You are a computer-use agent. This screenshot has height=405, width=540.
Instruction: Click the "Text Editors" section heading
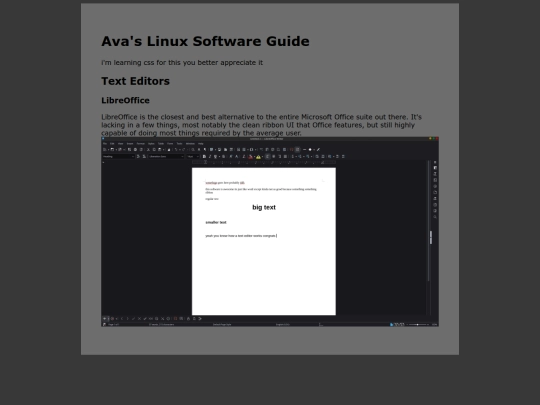click(x=135, y=81)
